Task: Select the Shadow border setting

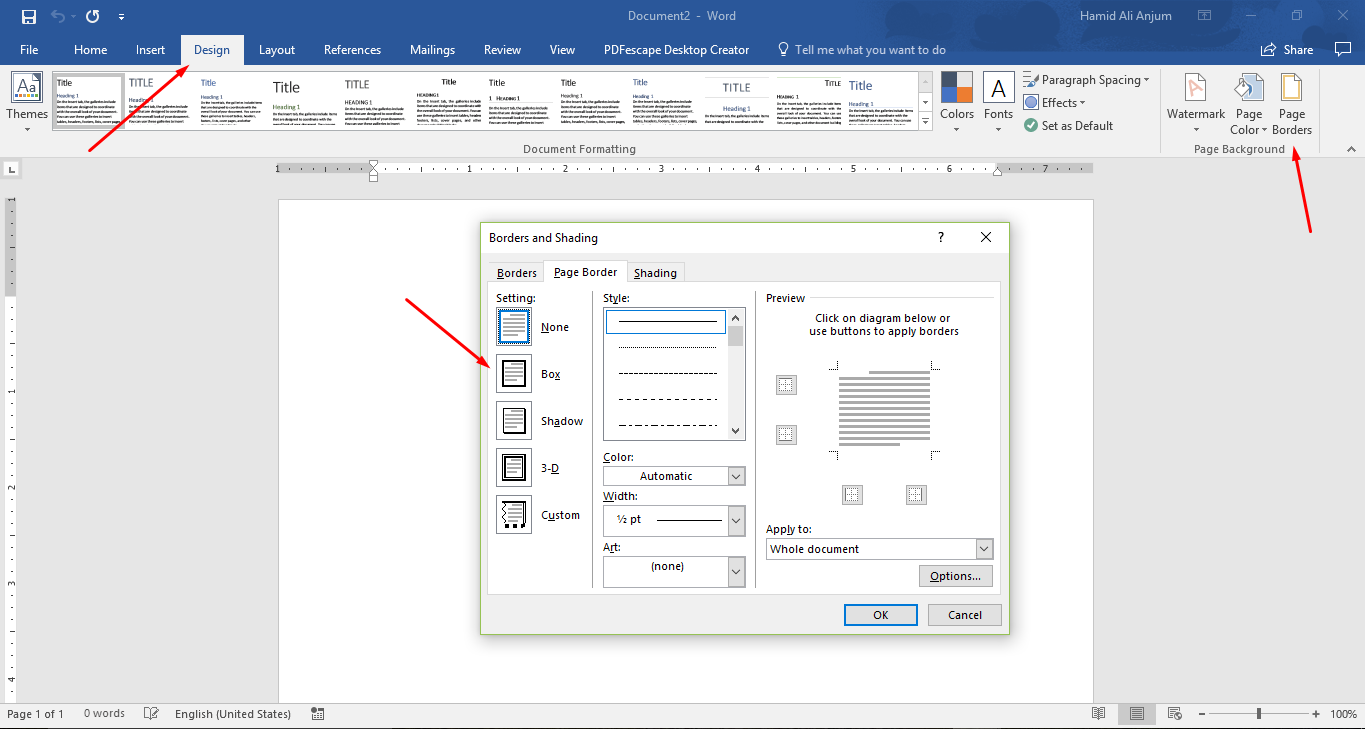Action: pyautogui.click(x=513, y=420)
